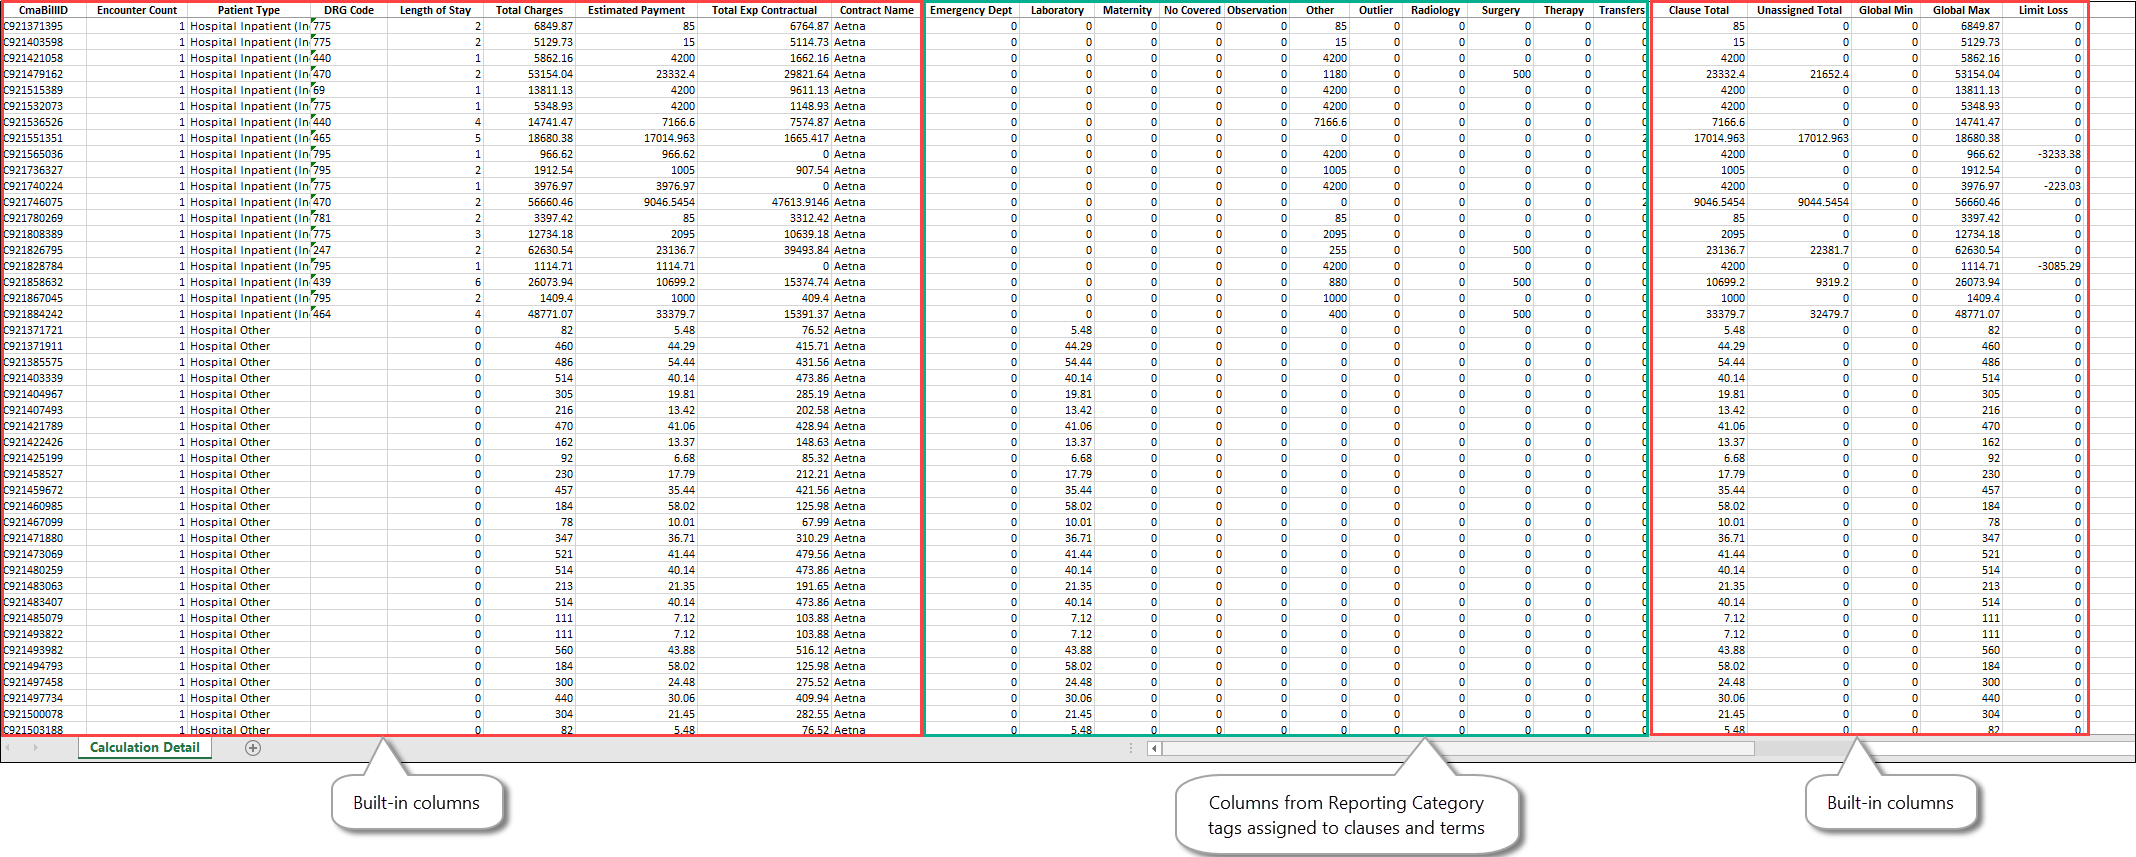Select the Total Exp Contractual header
The image size is (2136, 857).
pos(764,10)
